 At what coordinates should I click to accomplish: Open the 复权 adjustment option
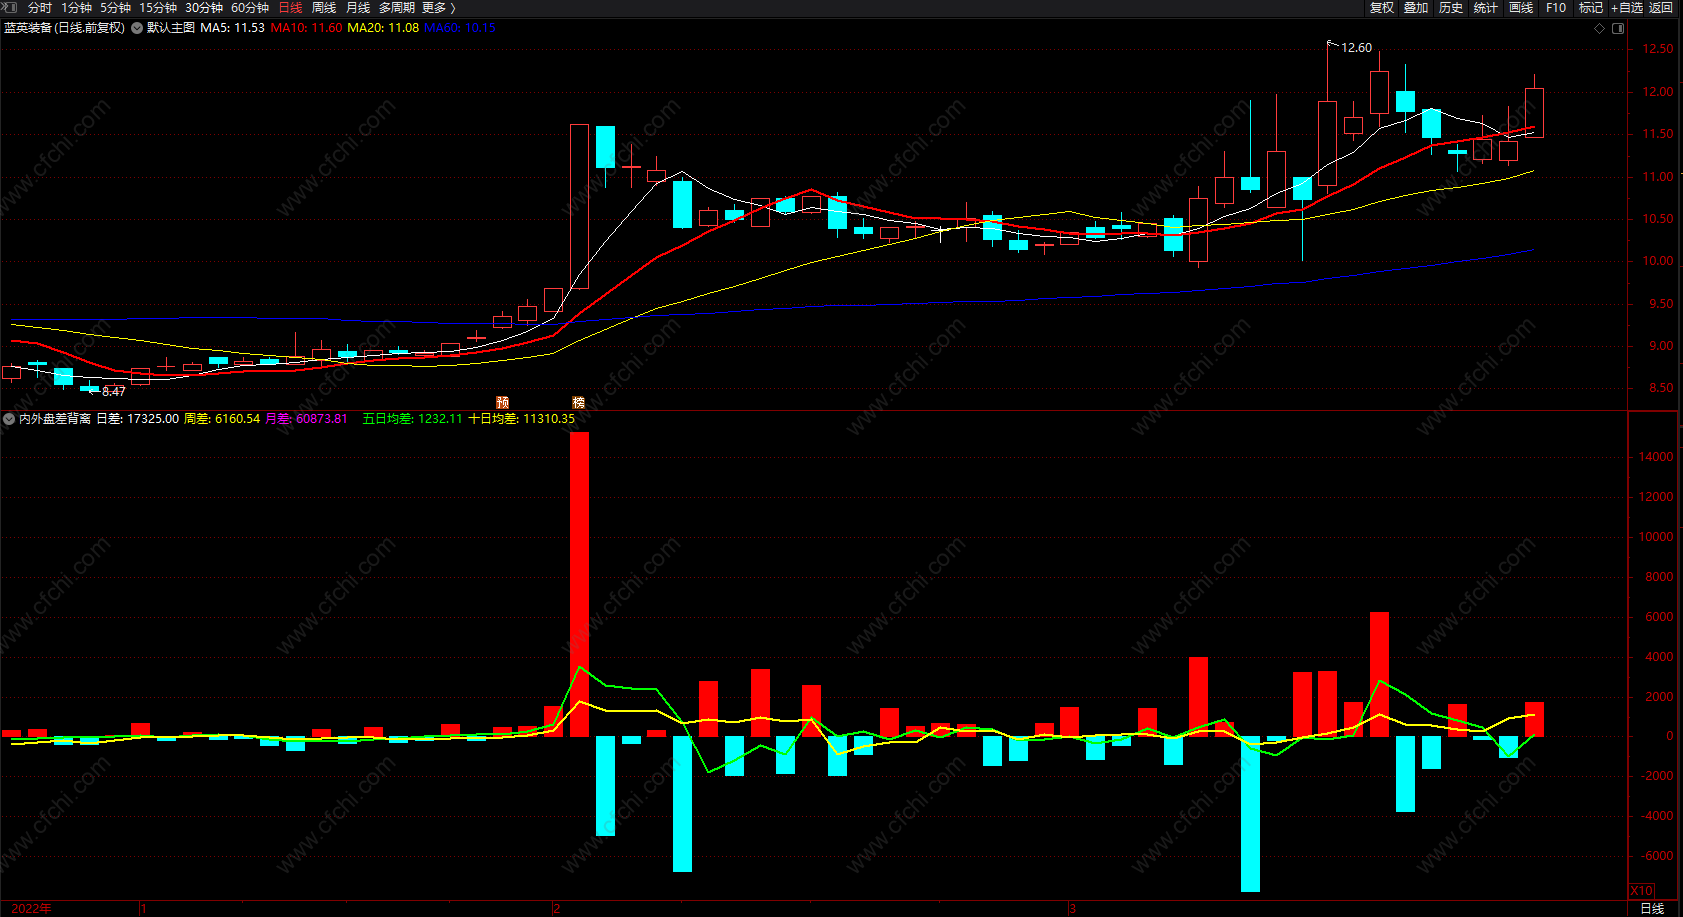tap(1381, 8)
